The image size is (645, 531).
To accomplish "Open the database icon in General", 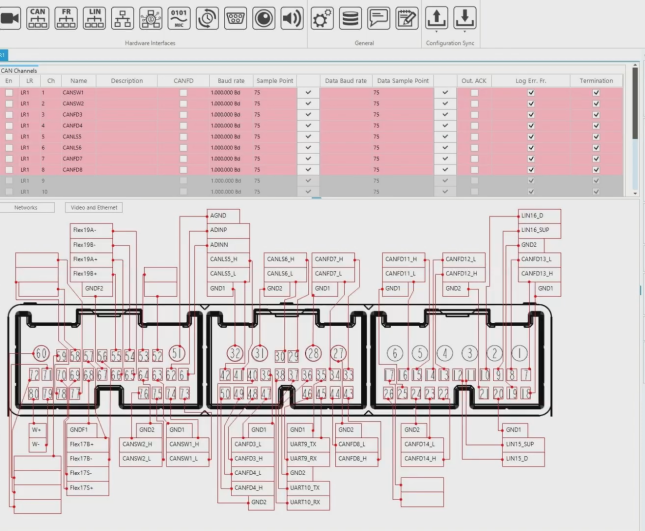I will (350, 17).
